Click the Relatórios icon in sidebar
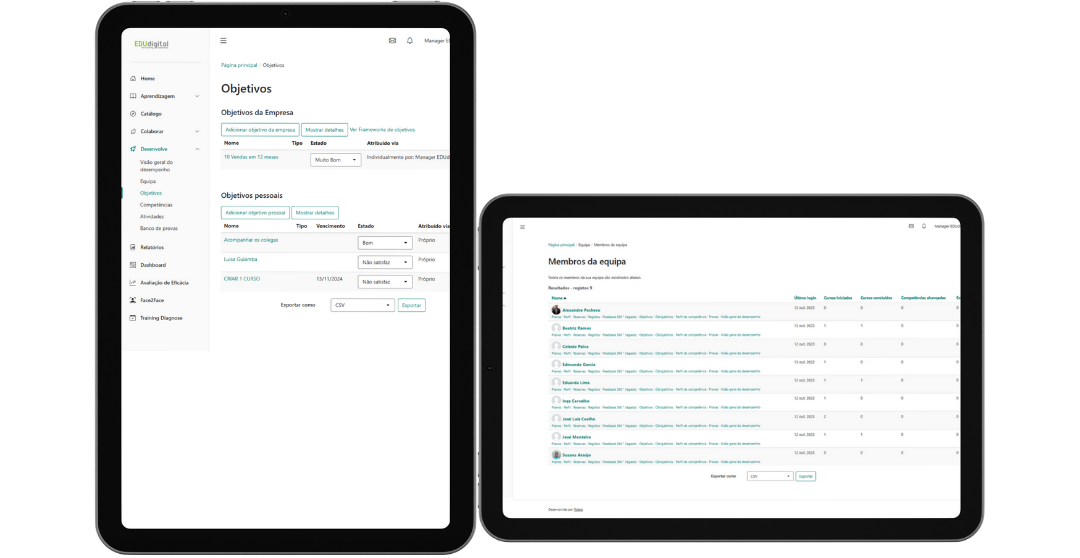Screen dimensions: 1080x558 tap(133, 247)
